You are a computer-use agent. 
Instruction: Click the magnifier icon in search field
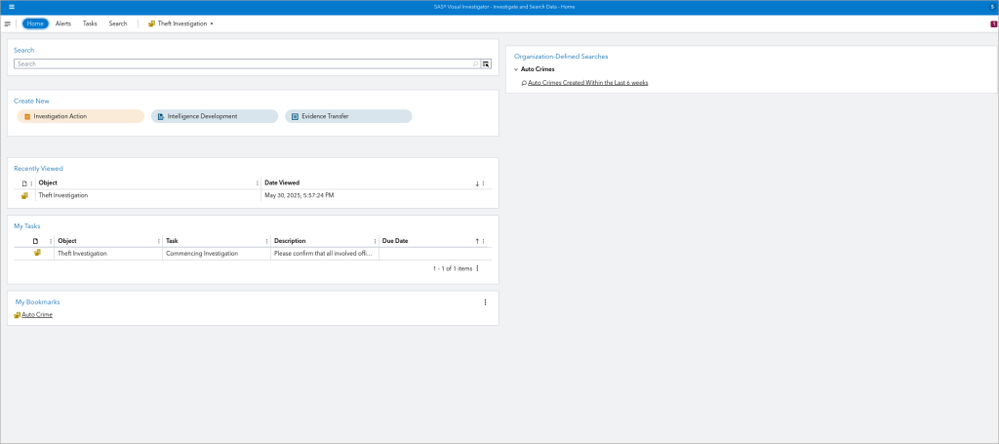point(475,64)
